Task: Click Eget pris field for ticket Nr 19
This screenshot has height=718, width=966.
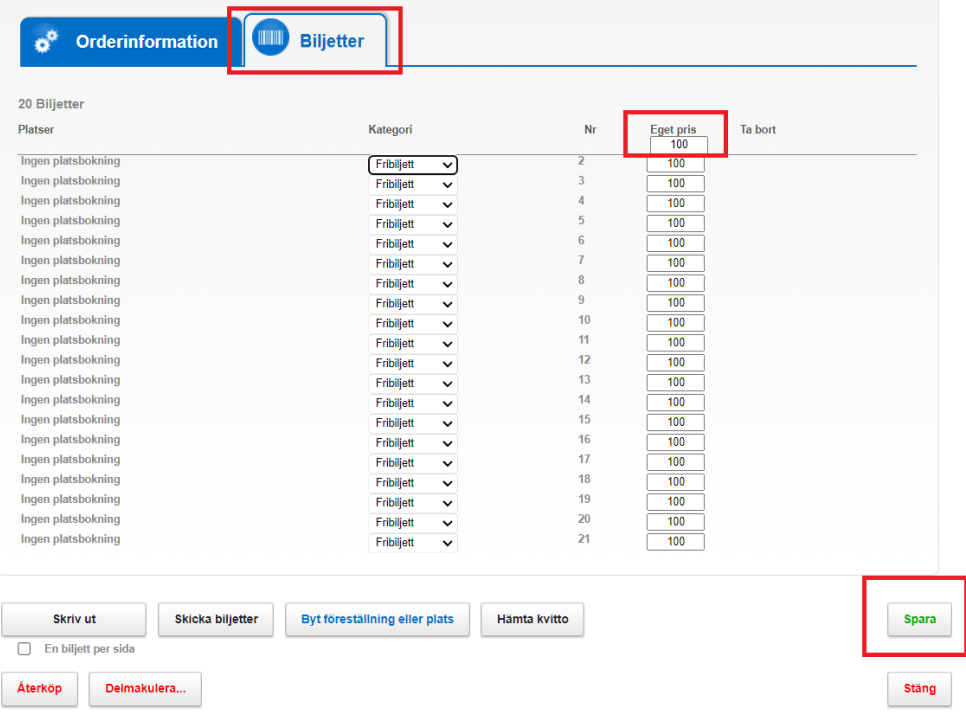Action: coord(676,501)
